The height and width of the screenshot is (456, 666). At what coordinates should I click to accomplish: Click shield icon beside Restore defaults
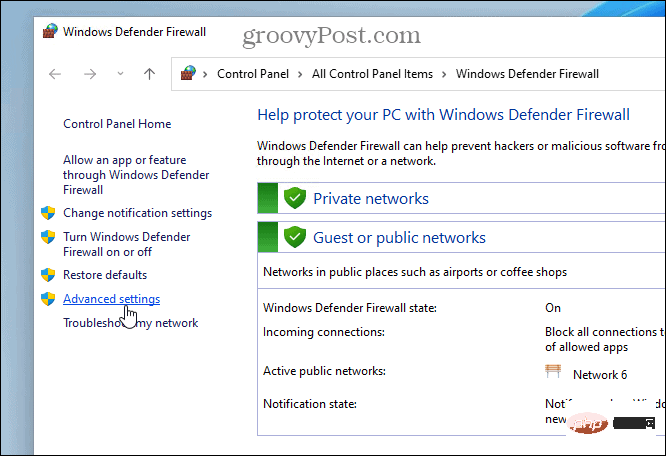(x=48, y=275)
